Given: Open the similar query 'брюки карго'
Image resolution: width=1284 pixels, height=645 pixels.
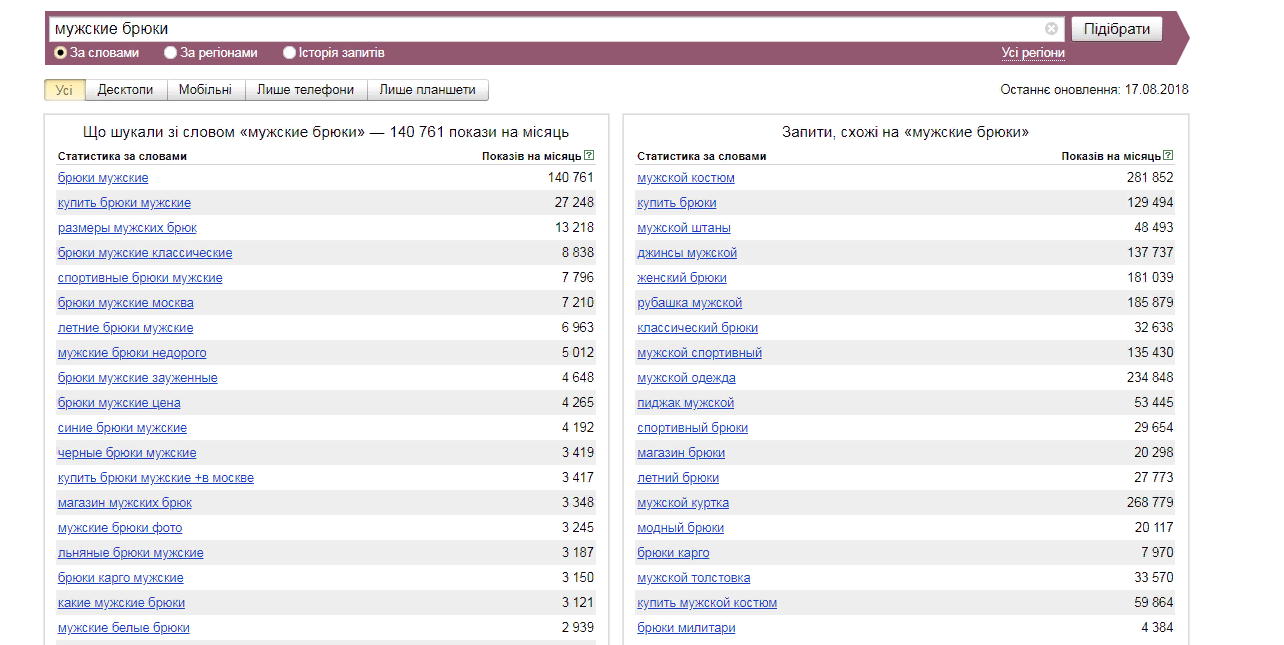Looking at the screenshot, I should coord(673,553).
